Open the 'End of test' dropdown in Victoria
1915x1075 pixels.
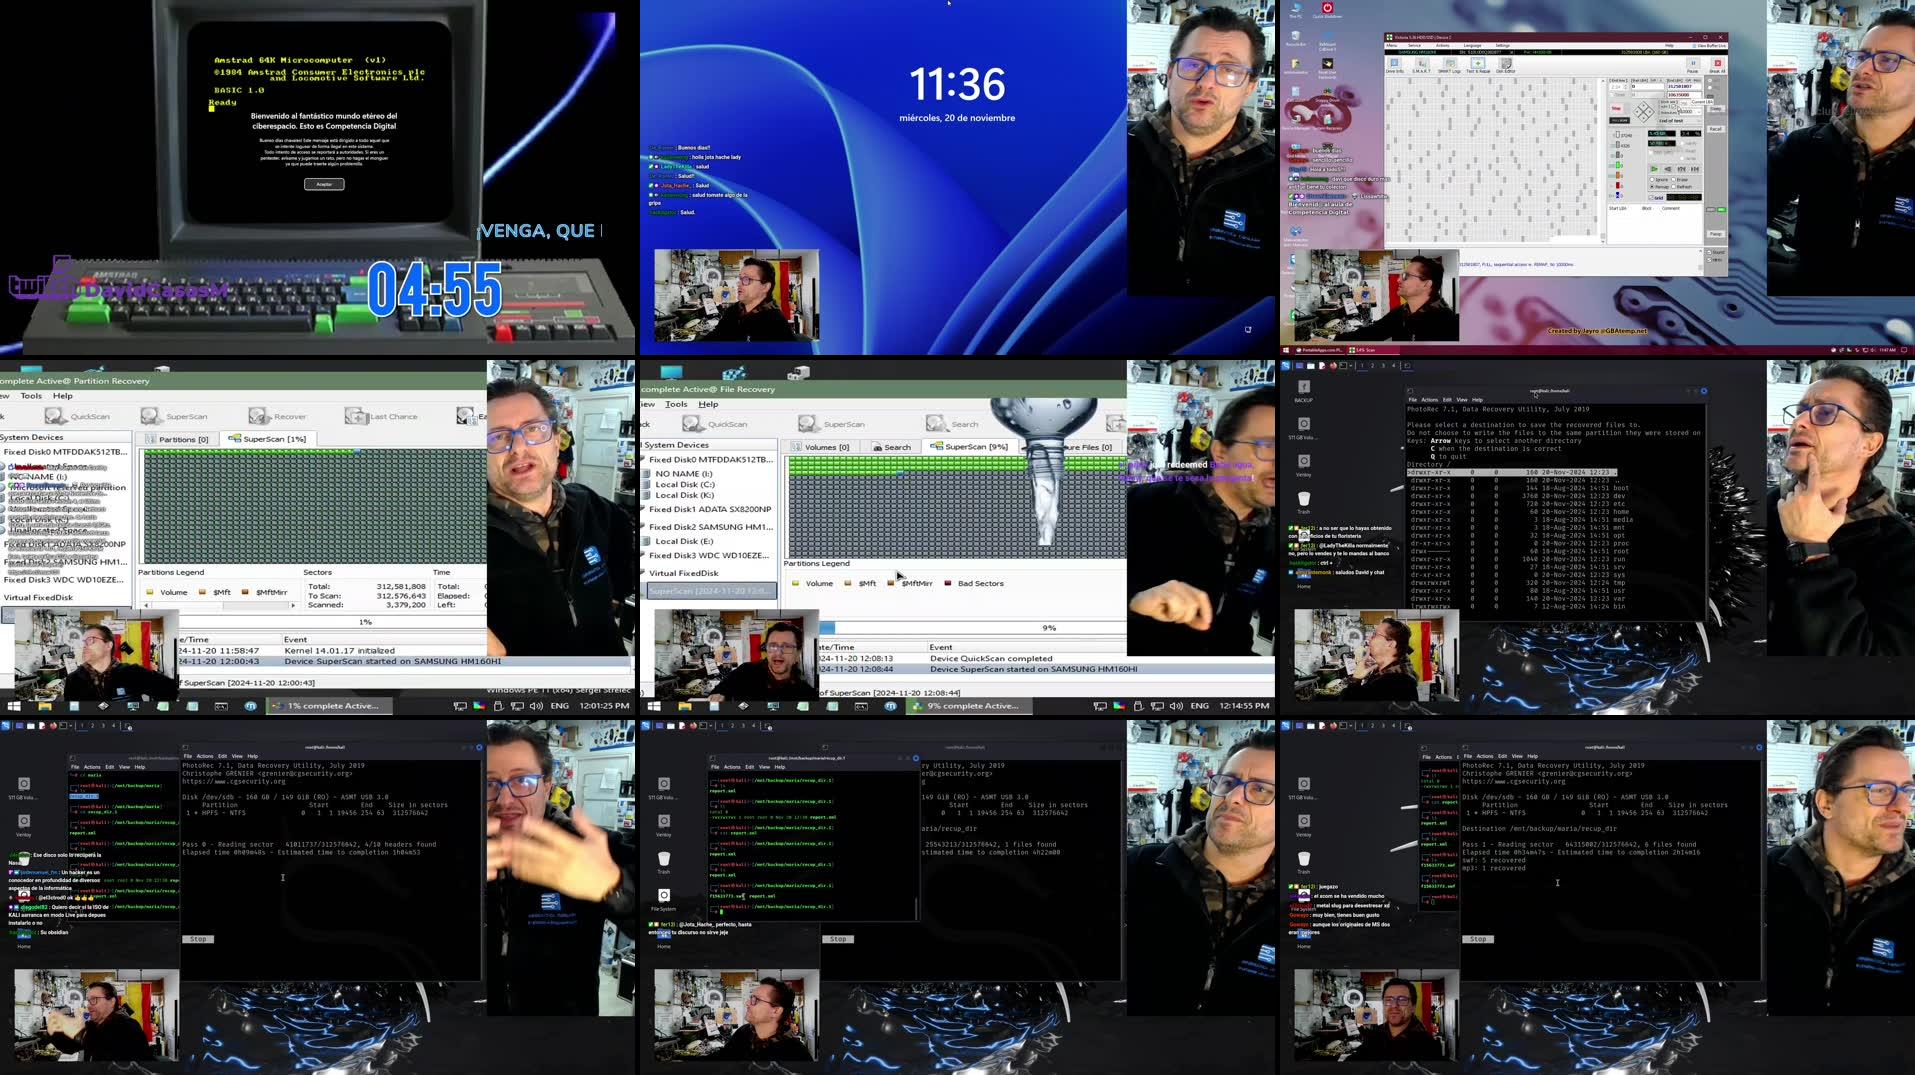coord(1680,121)
